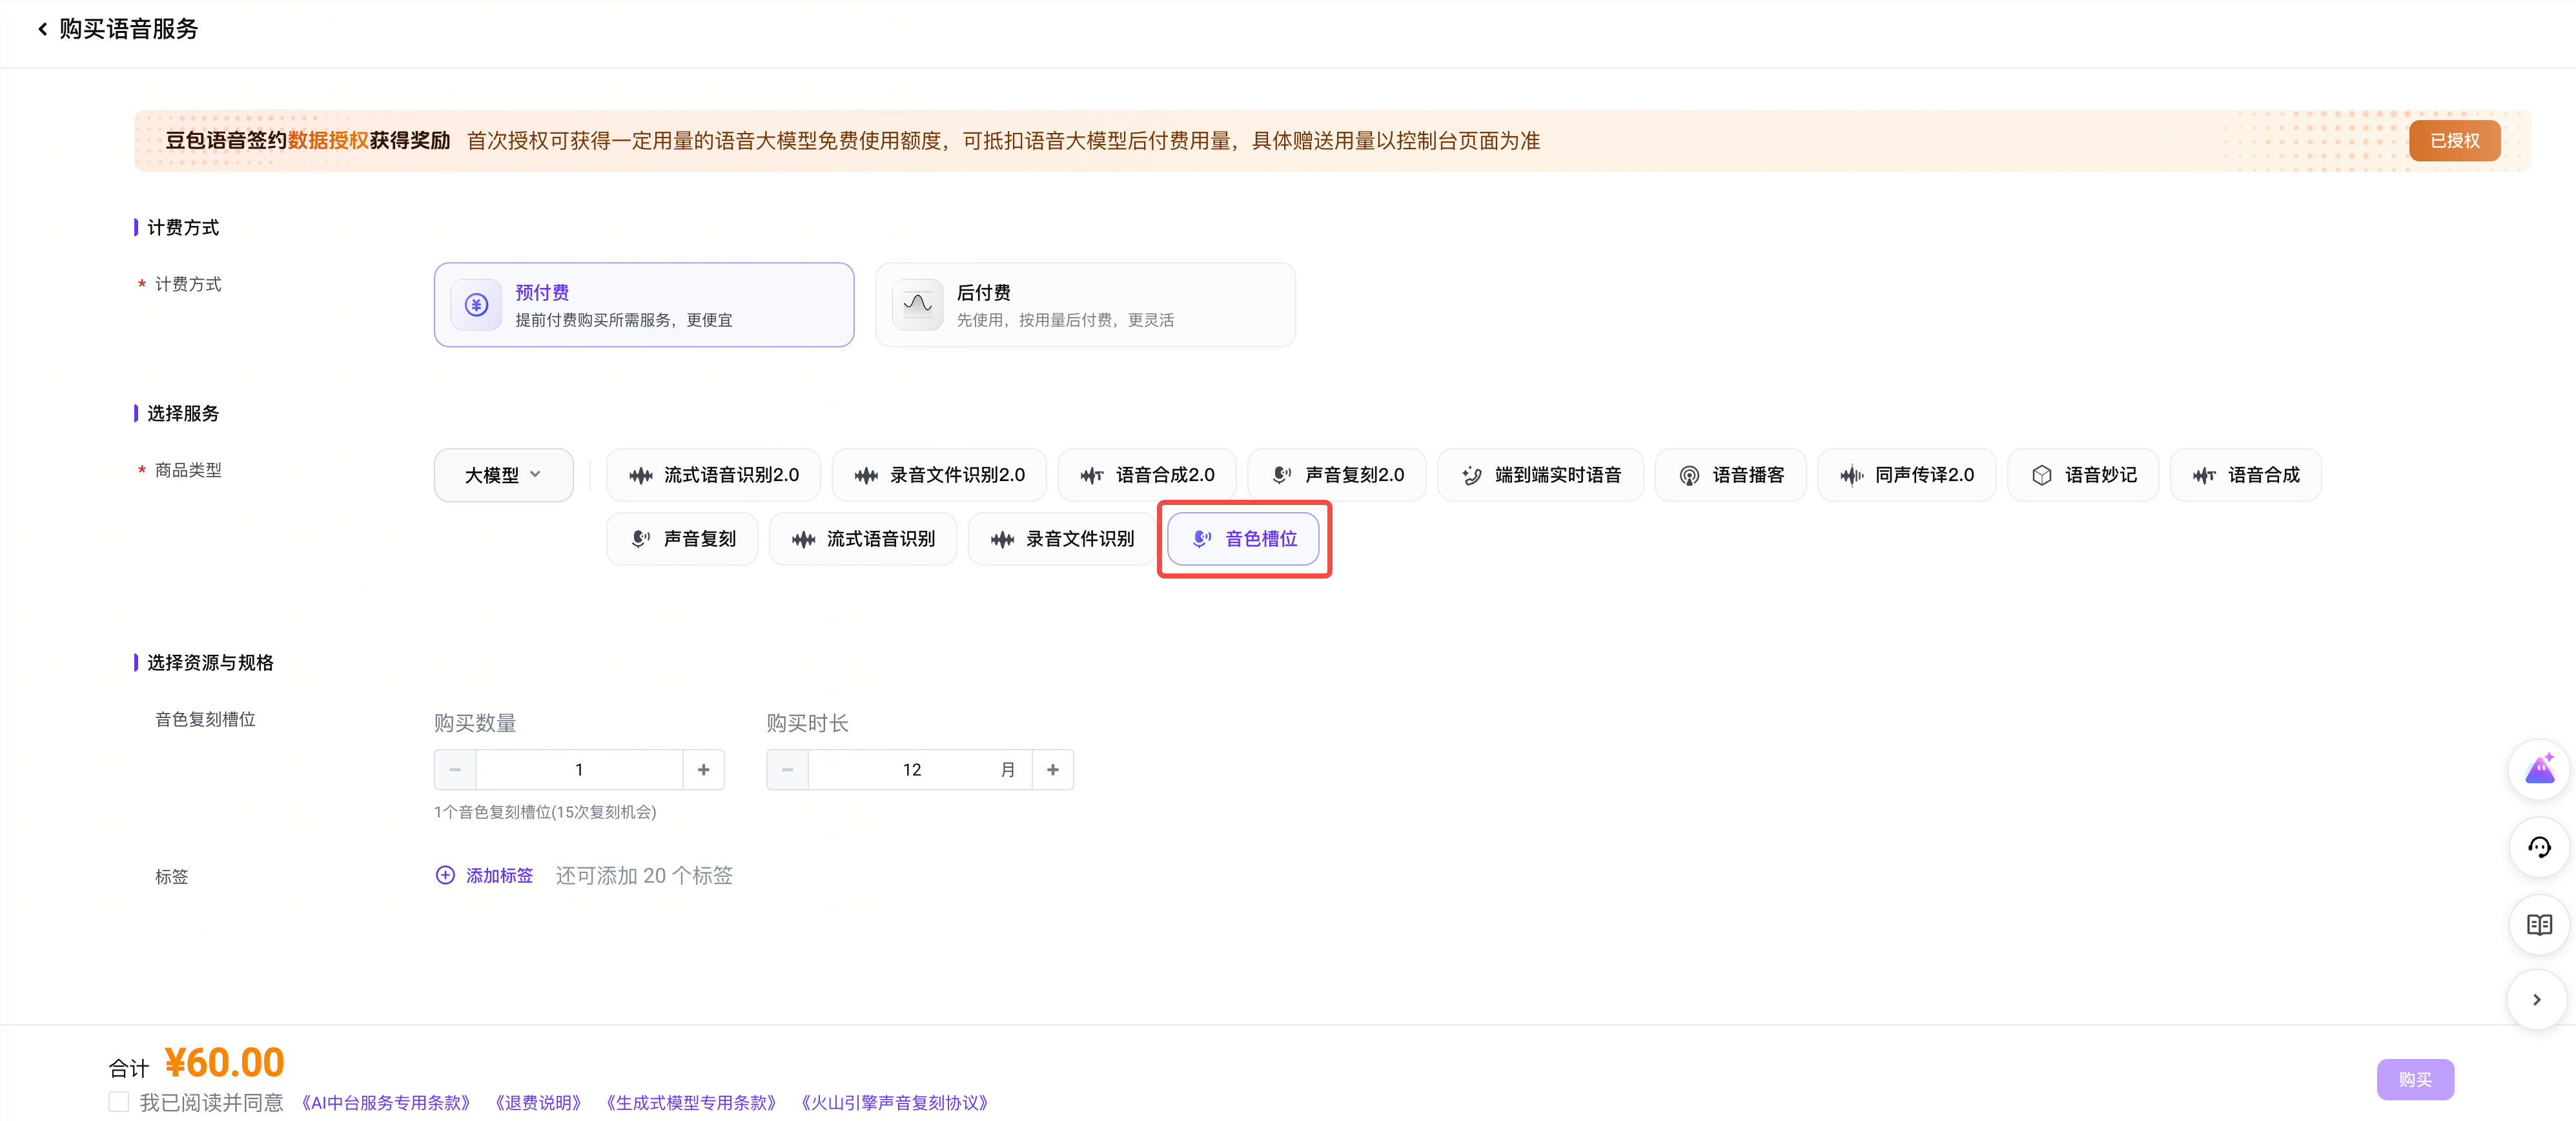Click the back arrow beside 购买语音服务
The height and width of the screenshot is (1121, 2576).
(42, 29)
